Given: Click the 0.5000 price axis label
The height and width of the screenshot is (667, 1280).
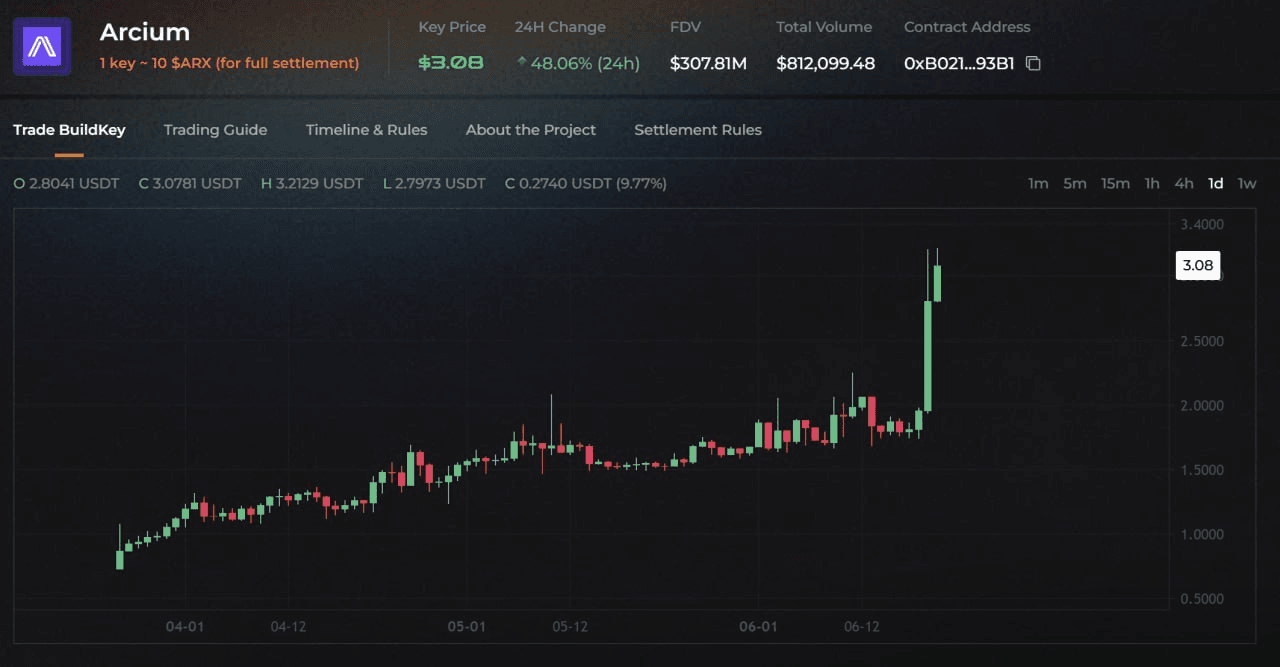Looking at the screenshot, I should tap(1202, 599).
